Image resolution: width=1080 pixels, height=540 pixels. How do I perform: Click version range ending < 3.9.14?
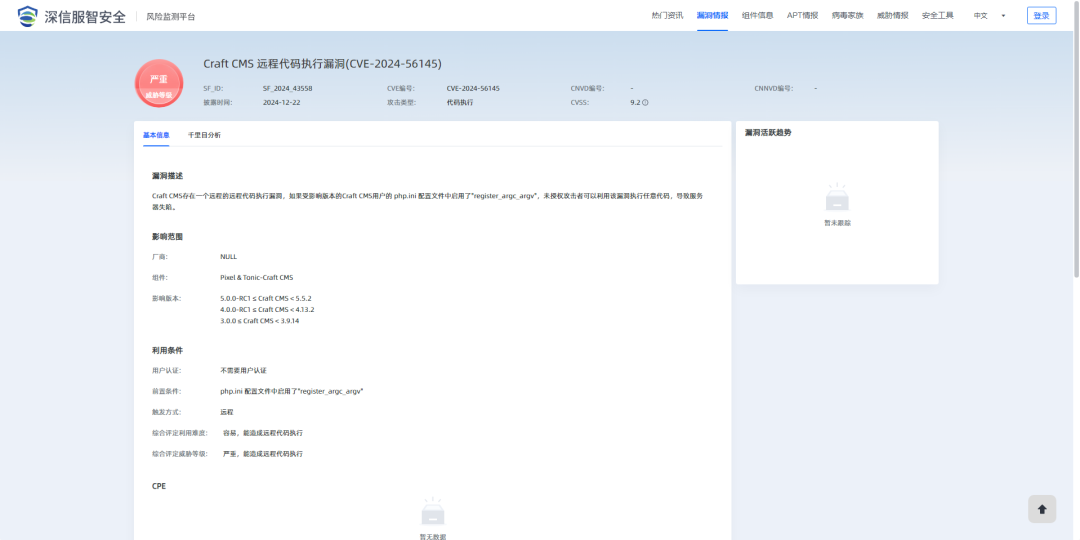pos(260,320)
